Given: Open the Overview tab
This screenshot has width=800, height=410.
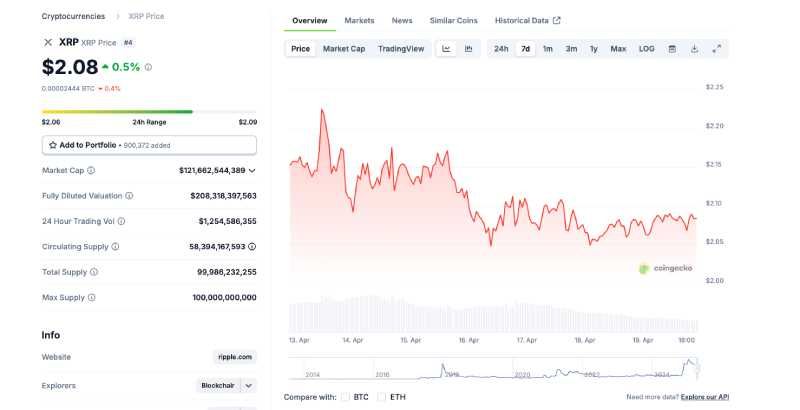Looking at the screenshot, I should point(310,20).
